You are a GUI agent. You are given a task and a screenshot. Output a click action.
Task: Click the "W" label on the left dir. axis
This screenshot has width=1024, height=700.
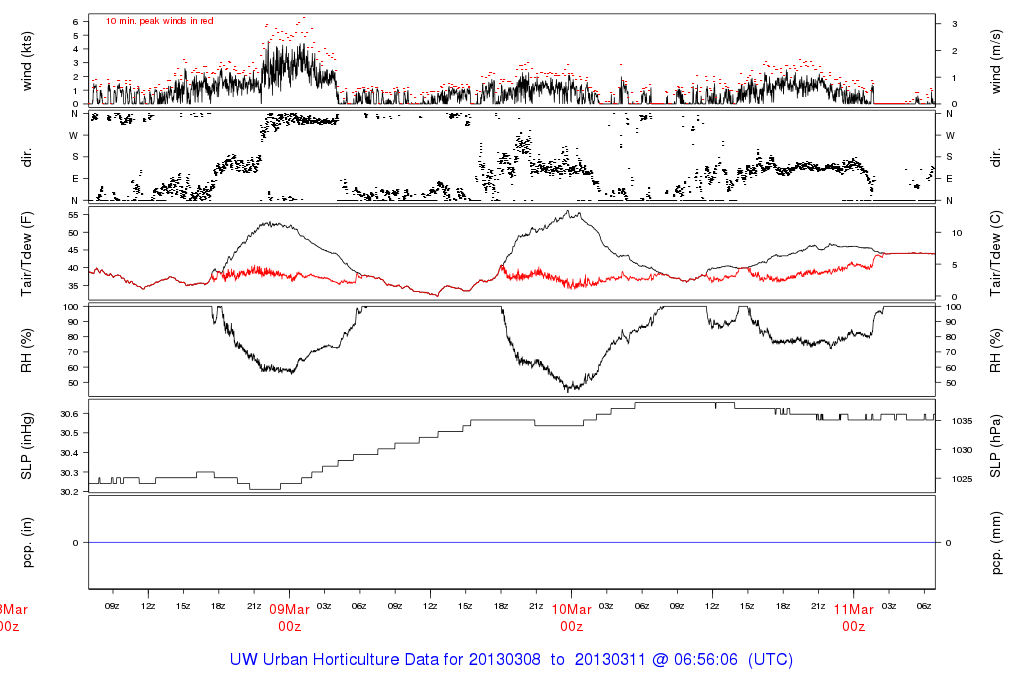click(x=74, y=136)
